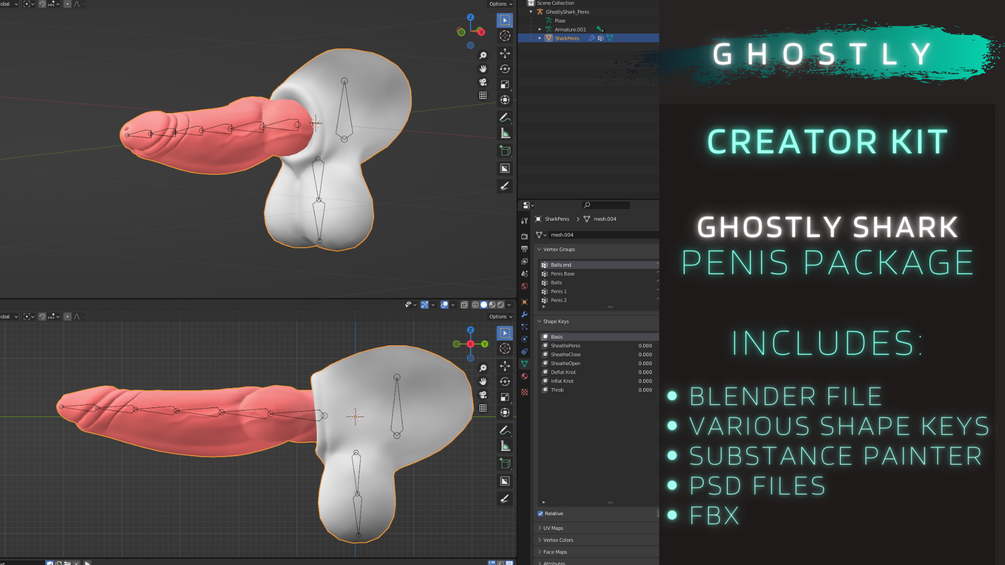The height and width of the screenshot is (565, 1005).
Task: Click the mesh.004 data name field
Action: (602, 235)
